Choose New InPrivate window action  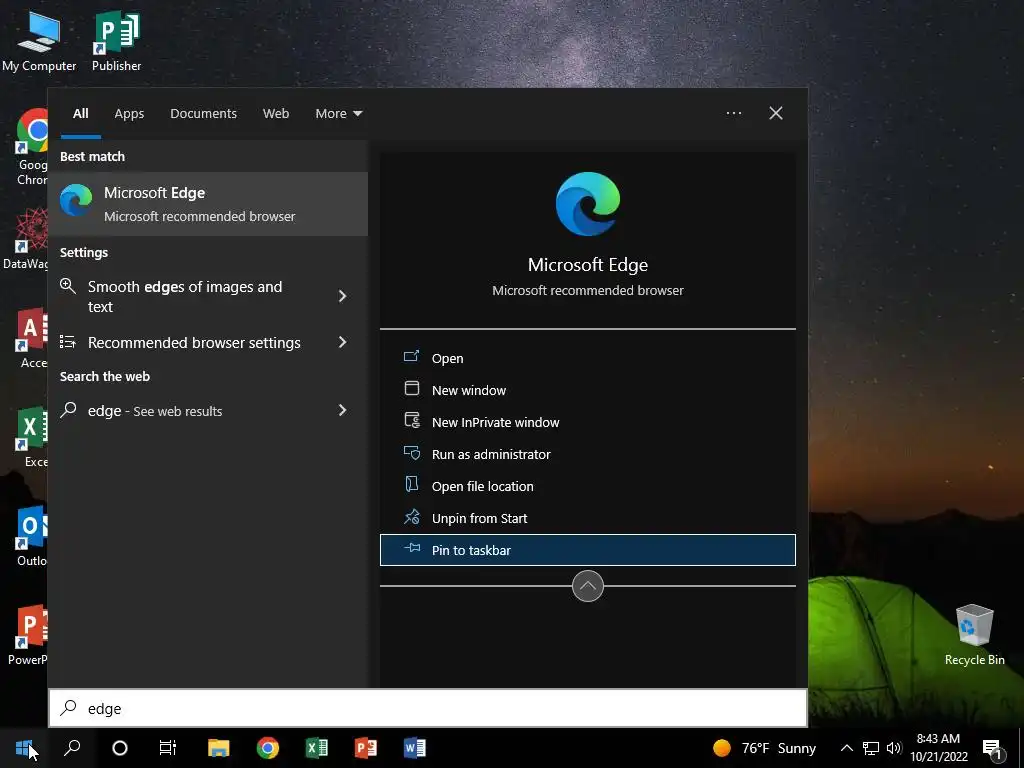coord(588,422)
